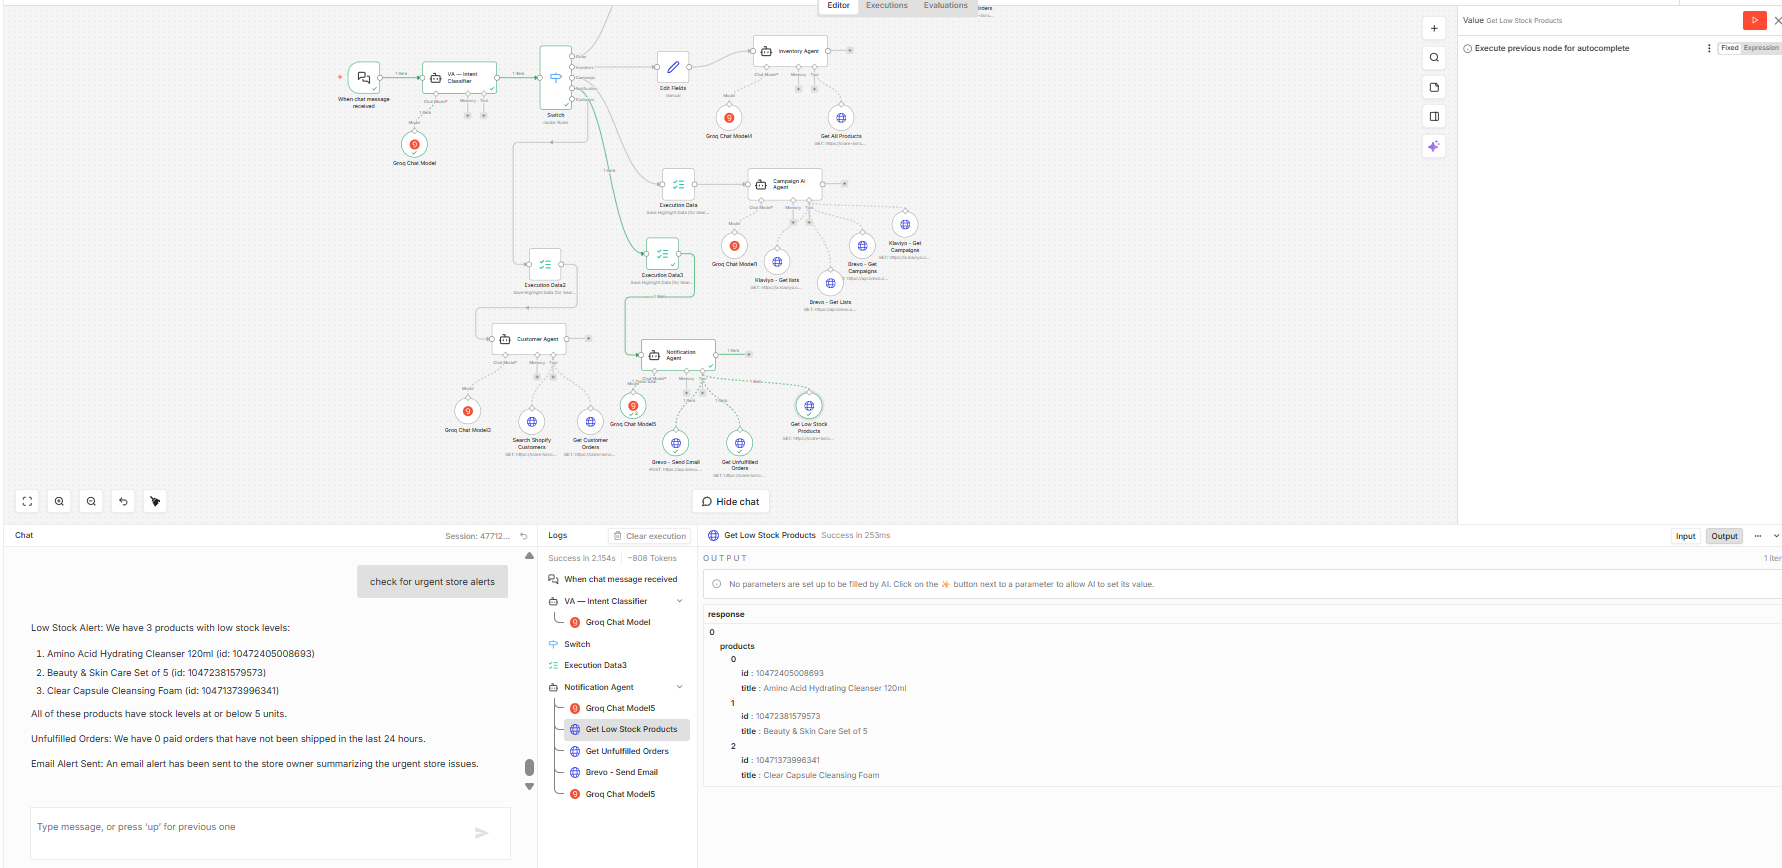The image size is (1782, 868).
Task: Select Switch entry in logs list
Action: (x=577, y=644)
